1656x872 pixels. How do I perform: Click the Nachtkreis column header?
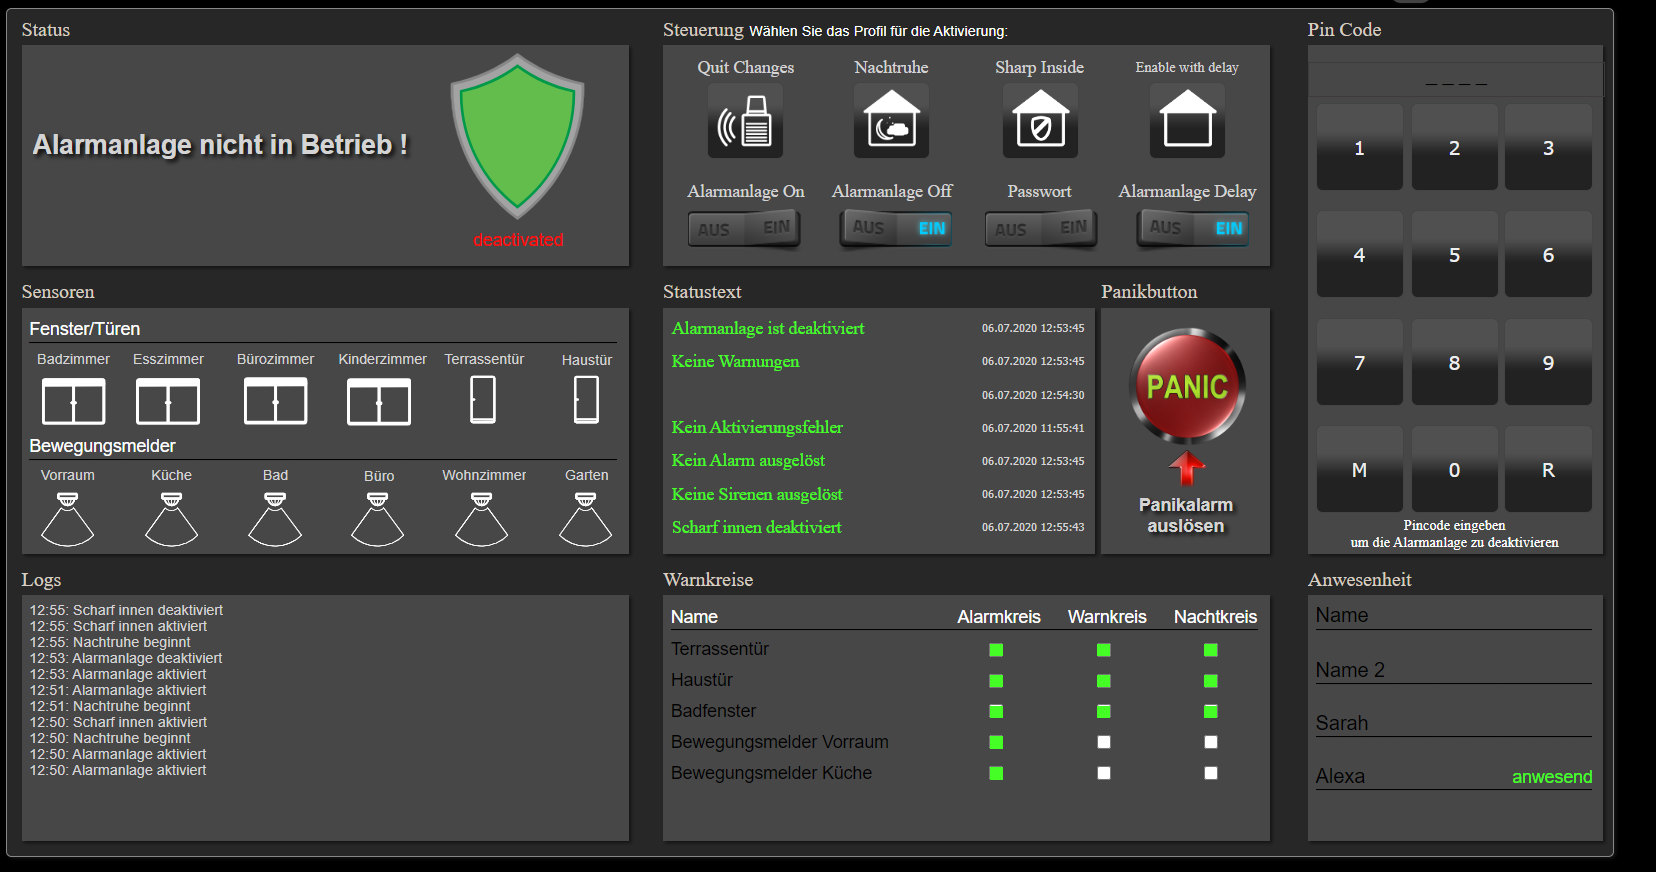(1215, 617)
